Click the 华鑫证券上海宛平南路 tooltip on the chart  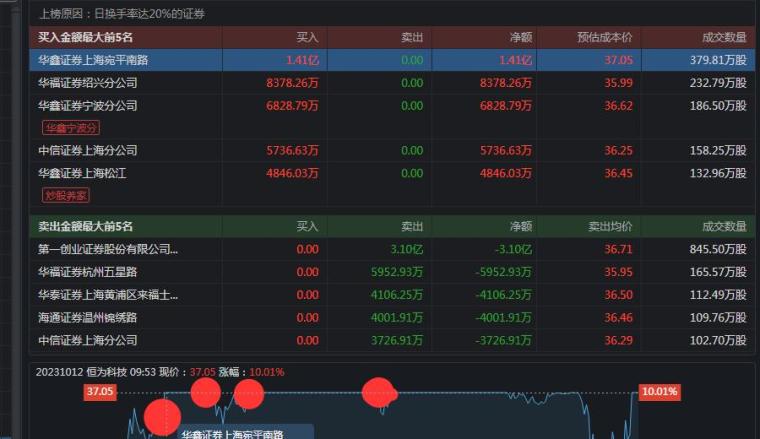(247, 432)
